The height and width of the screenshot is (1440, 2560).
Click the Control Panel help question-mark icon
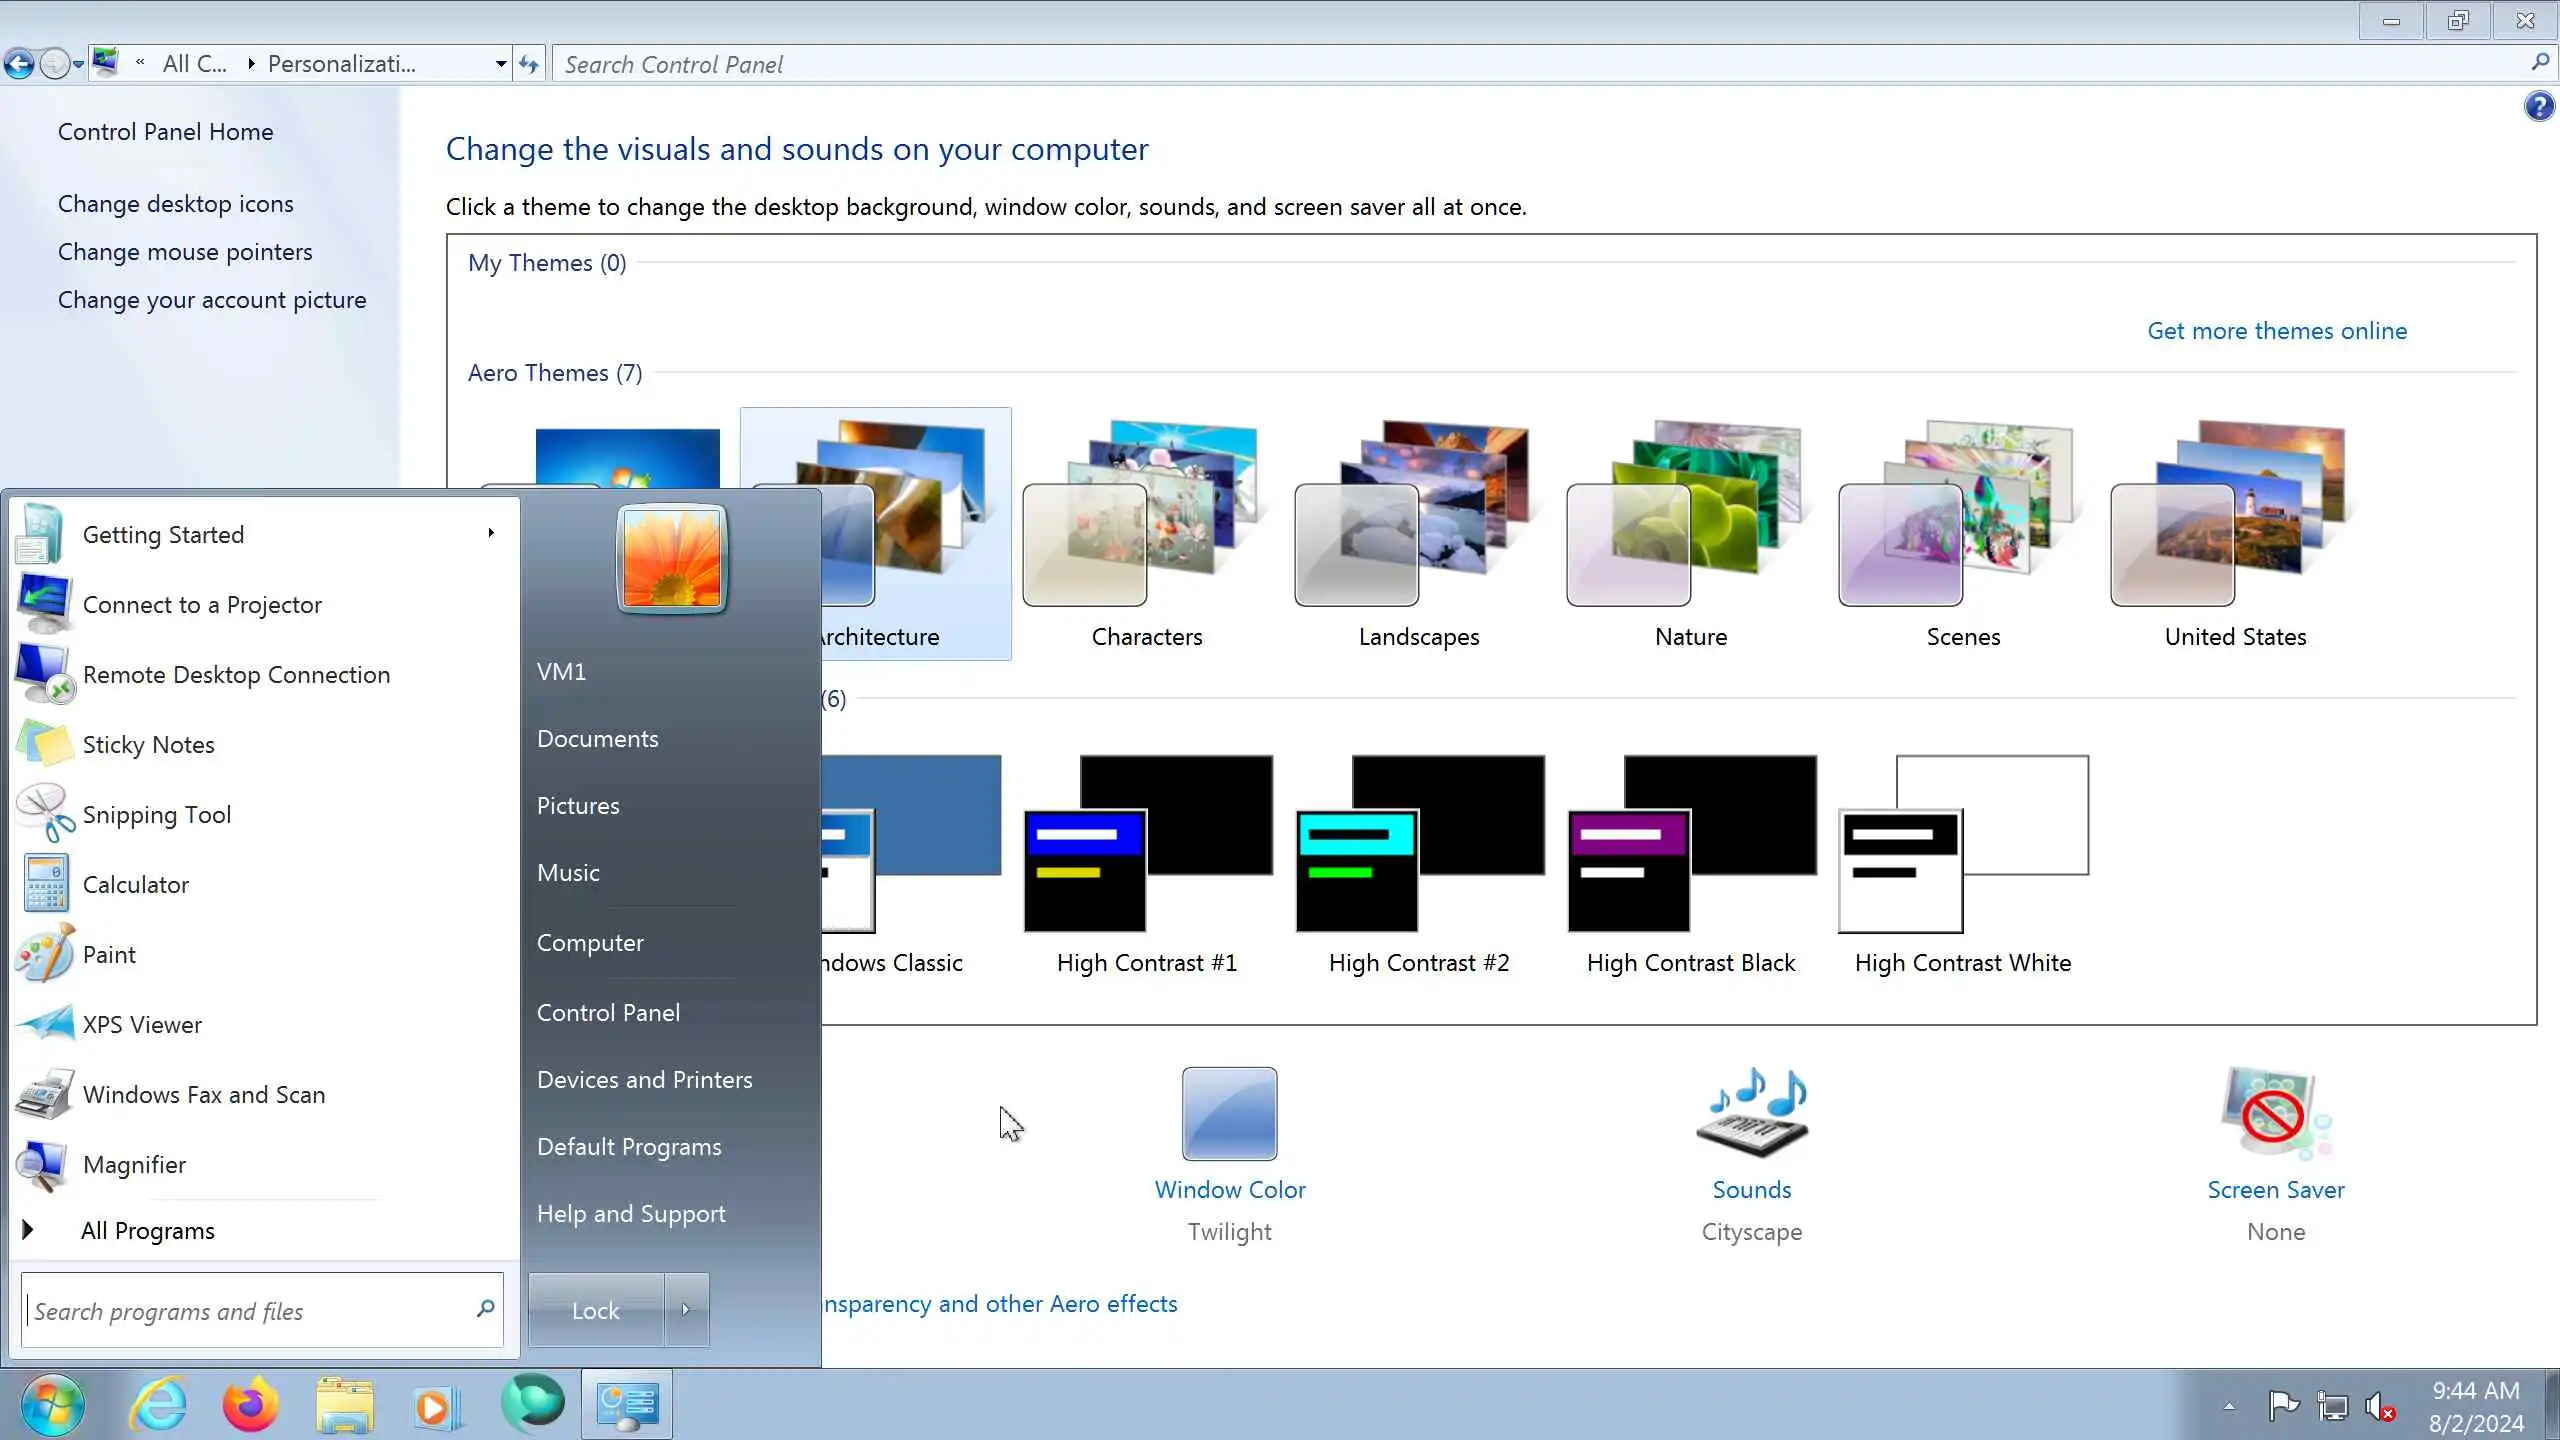[2538, 106]
